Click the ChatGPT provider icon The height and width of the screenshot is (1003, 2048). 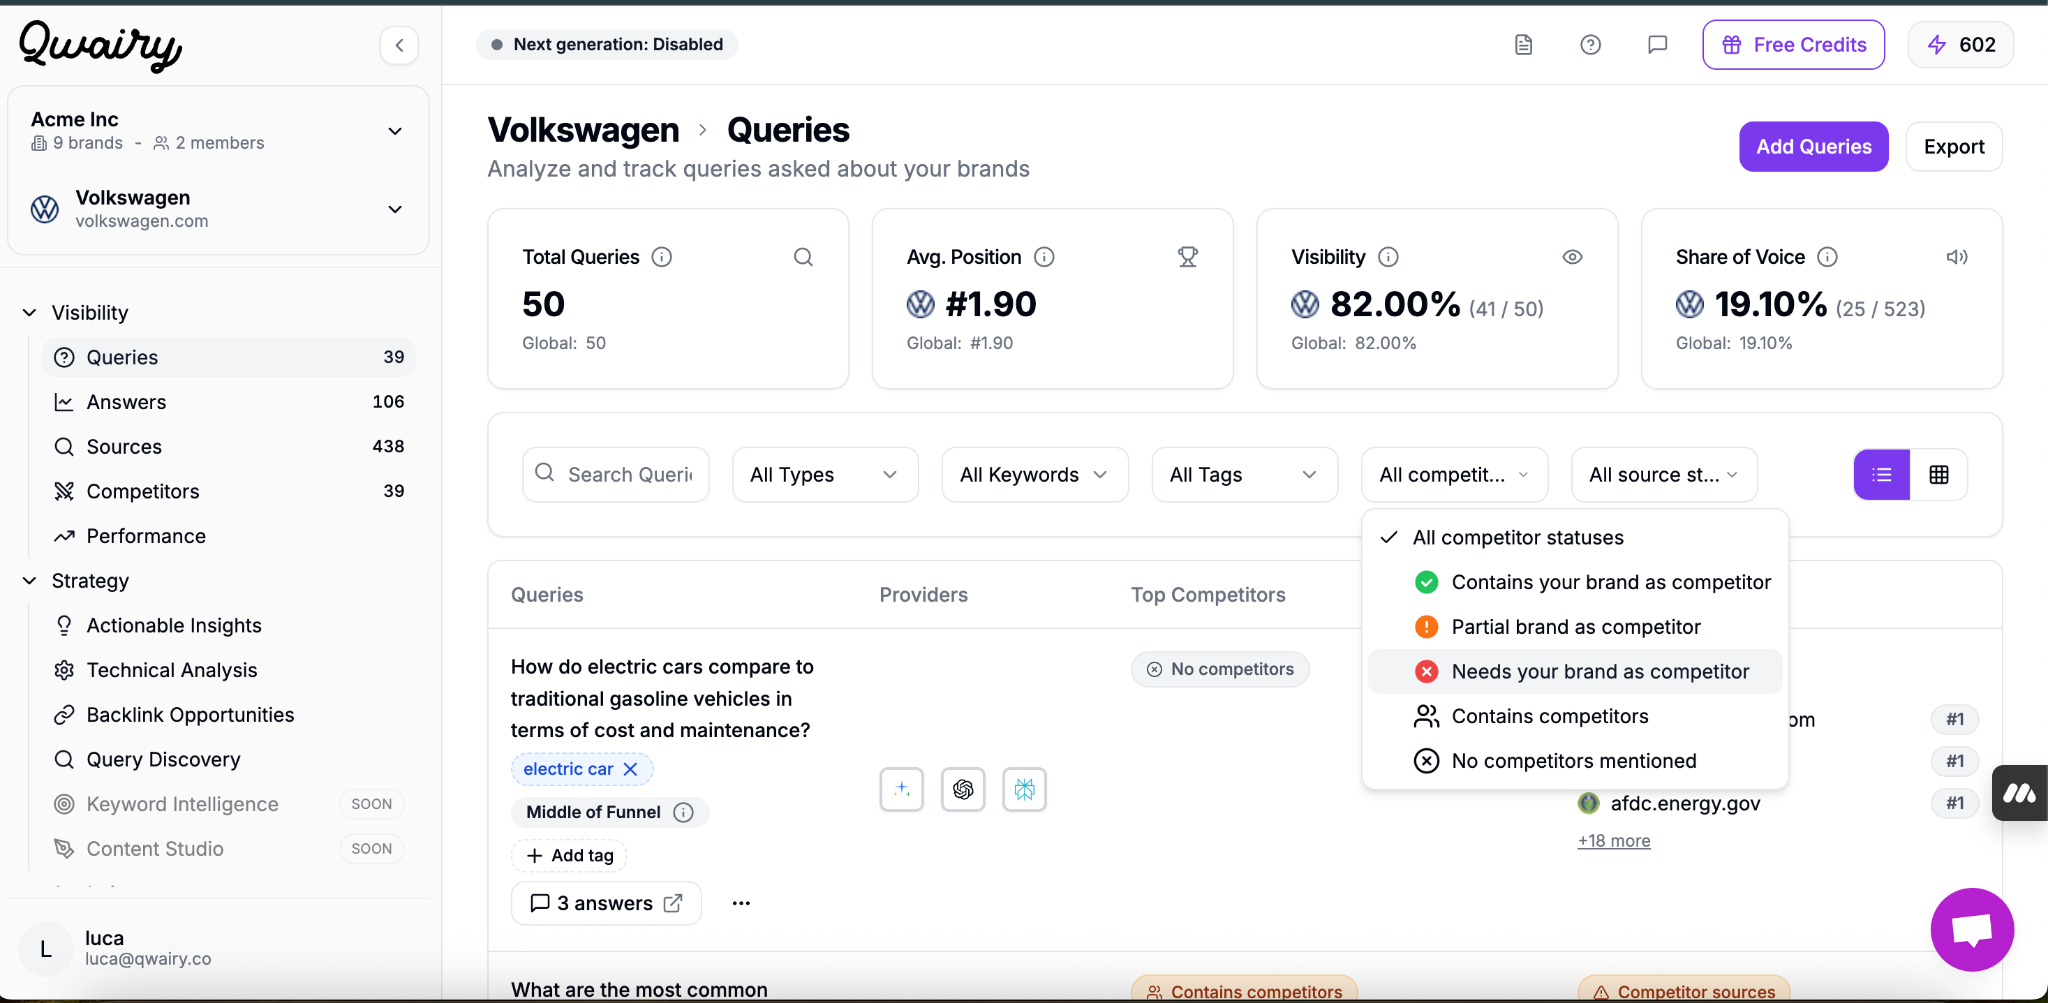[x=963, y=789]
